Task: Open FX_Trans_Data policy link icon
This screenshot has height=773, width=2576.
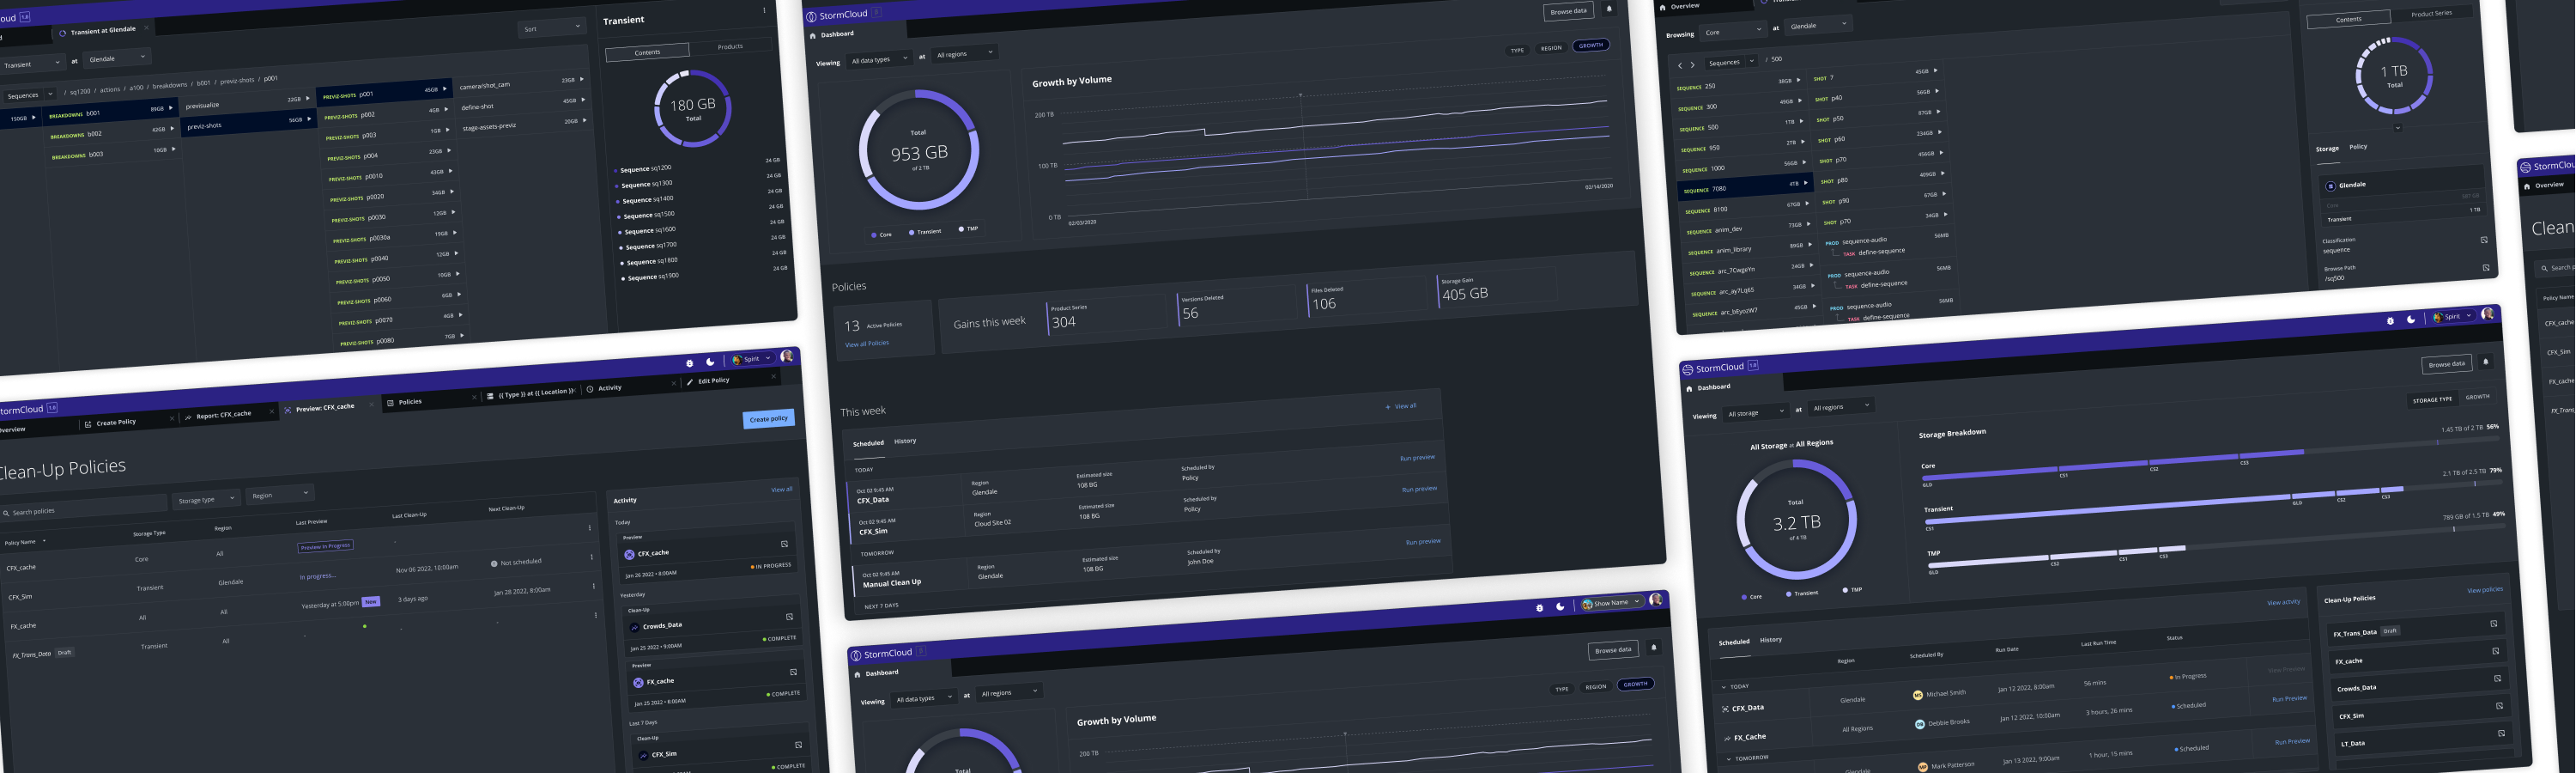Action: click(2493, 624)
